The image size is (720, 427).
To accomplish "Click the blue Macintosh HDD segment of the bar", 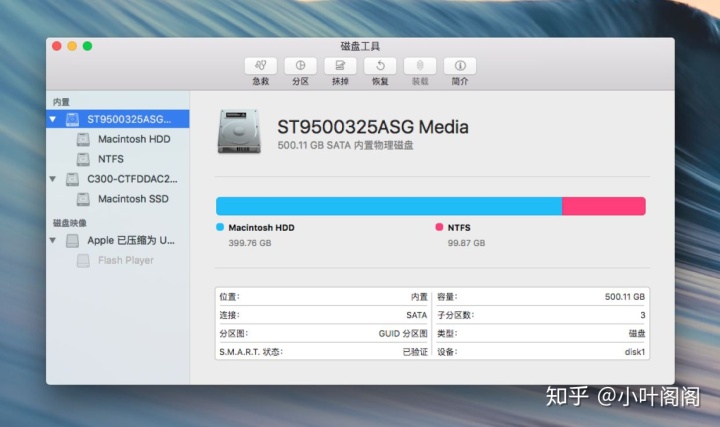I will (389, 206).
